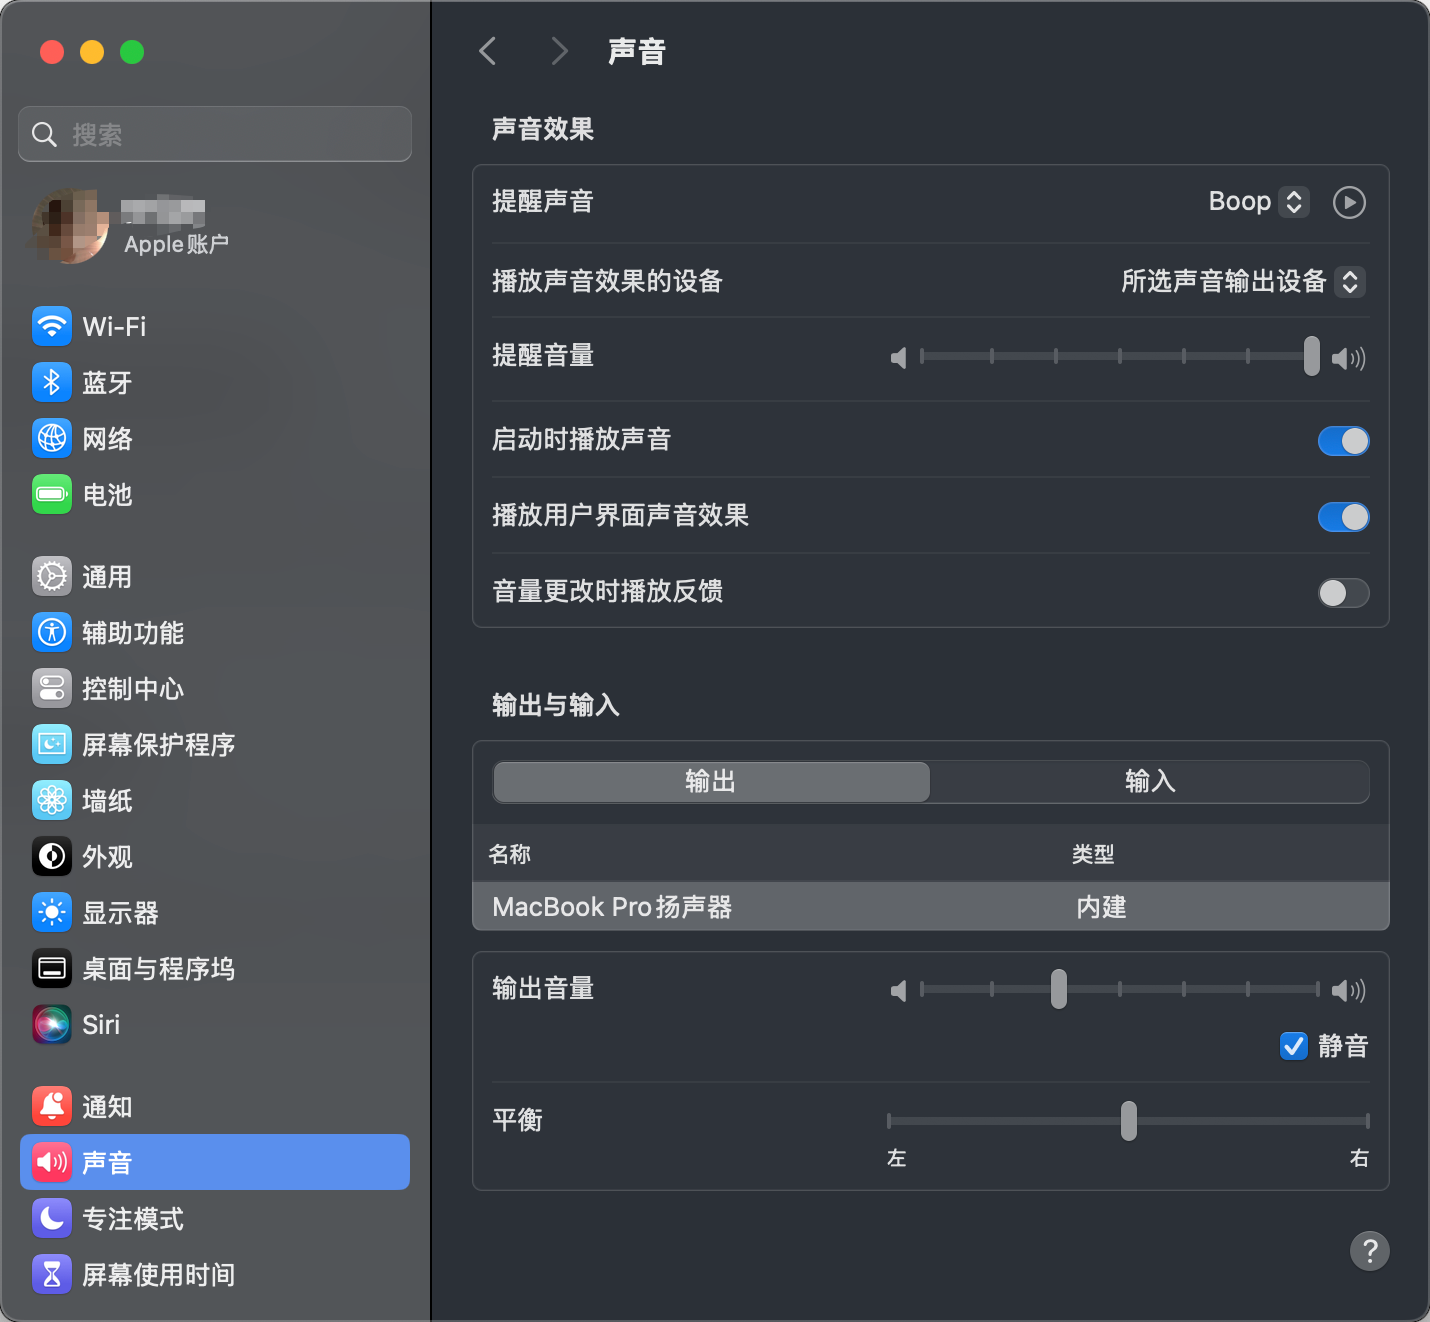Open the 网络 globe icon

pyautogui.click(x=52, y=438)
